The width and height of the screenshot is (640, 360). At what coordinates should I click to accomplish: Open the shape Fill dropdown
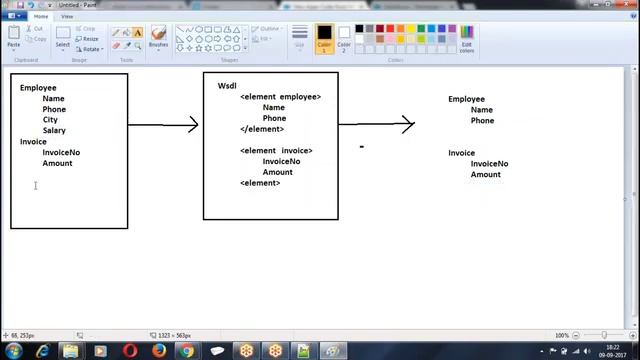262,39
